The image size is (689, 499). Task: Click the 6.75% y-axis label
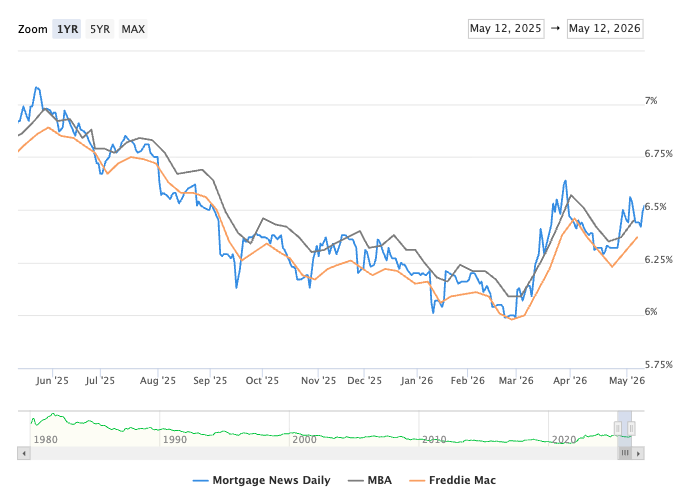click(659, 154)
